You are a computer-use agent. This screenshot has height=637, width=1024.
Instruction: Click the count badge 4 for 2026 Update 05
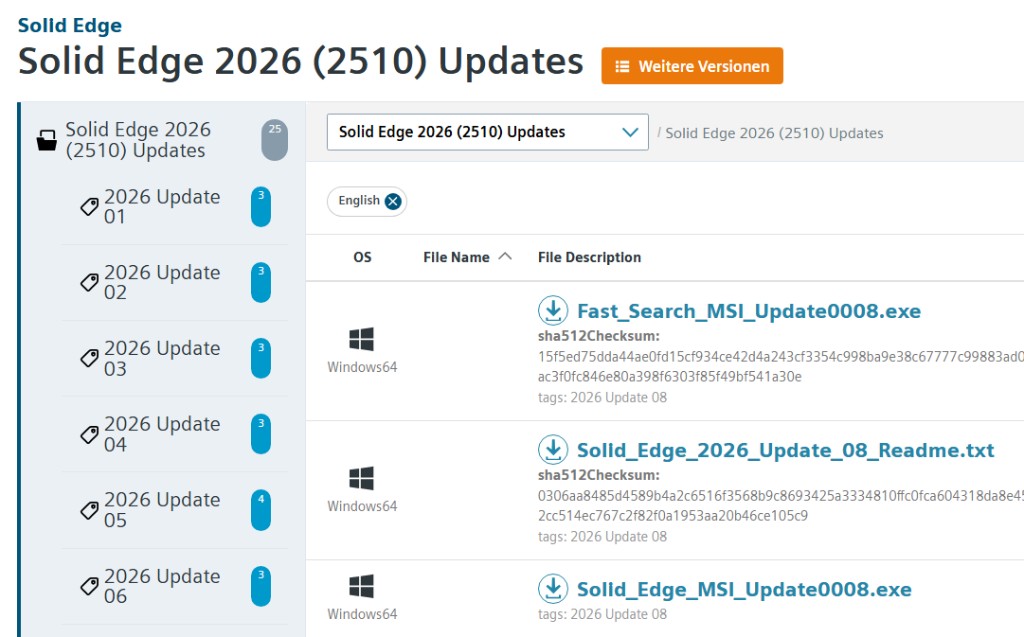tap(261, 510)
